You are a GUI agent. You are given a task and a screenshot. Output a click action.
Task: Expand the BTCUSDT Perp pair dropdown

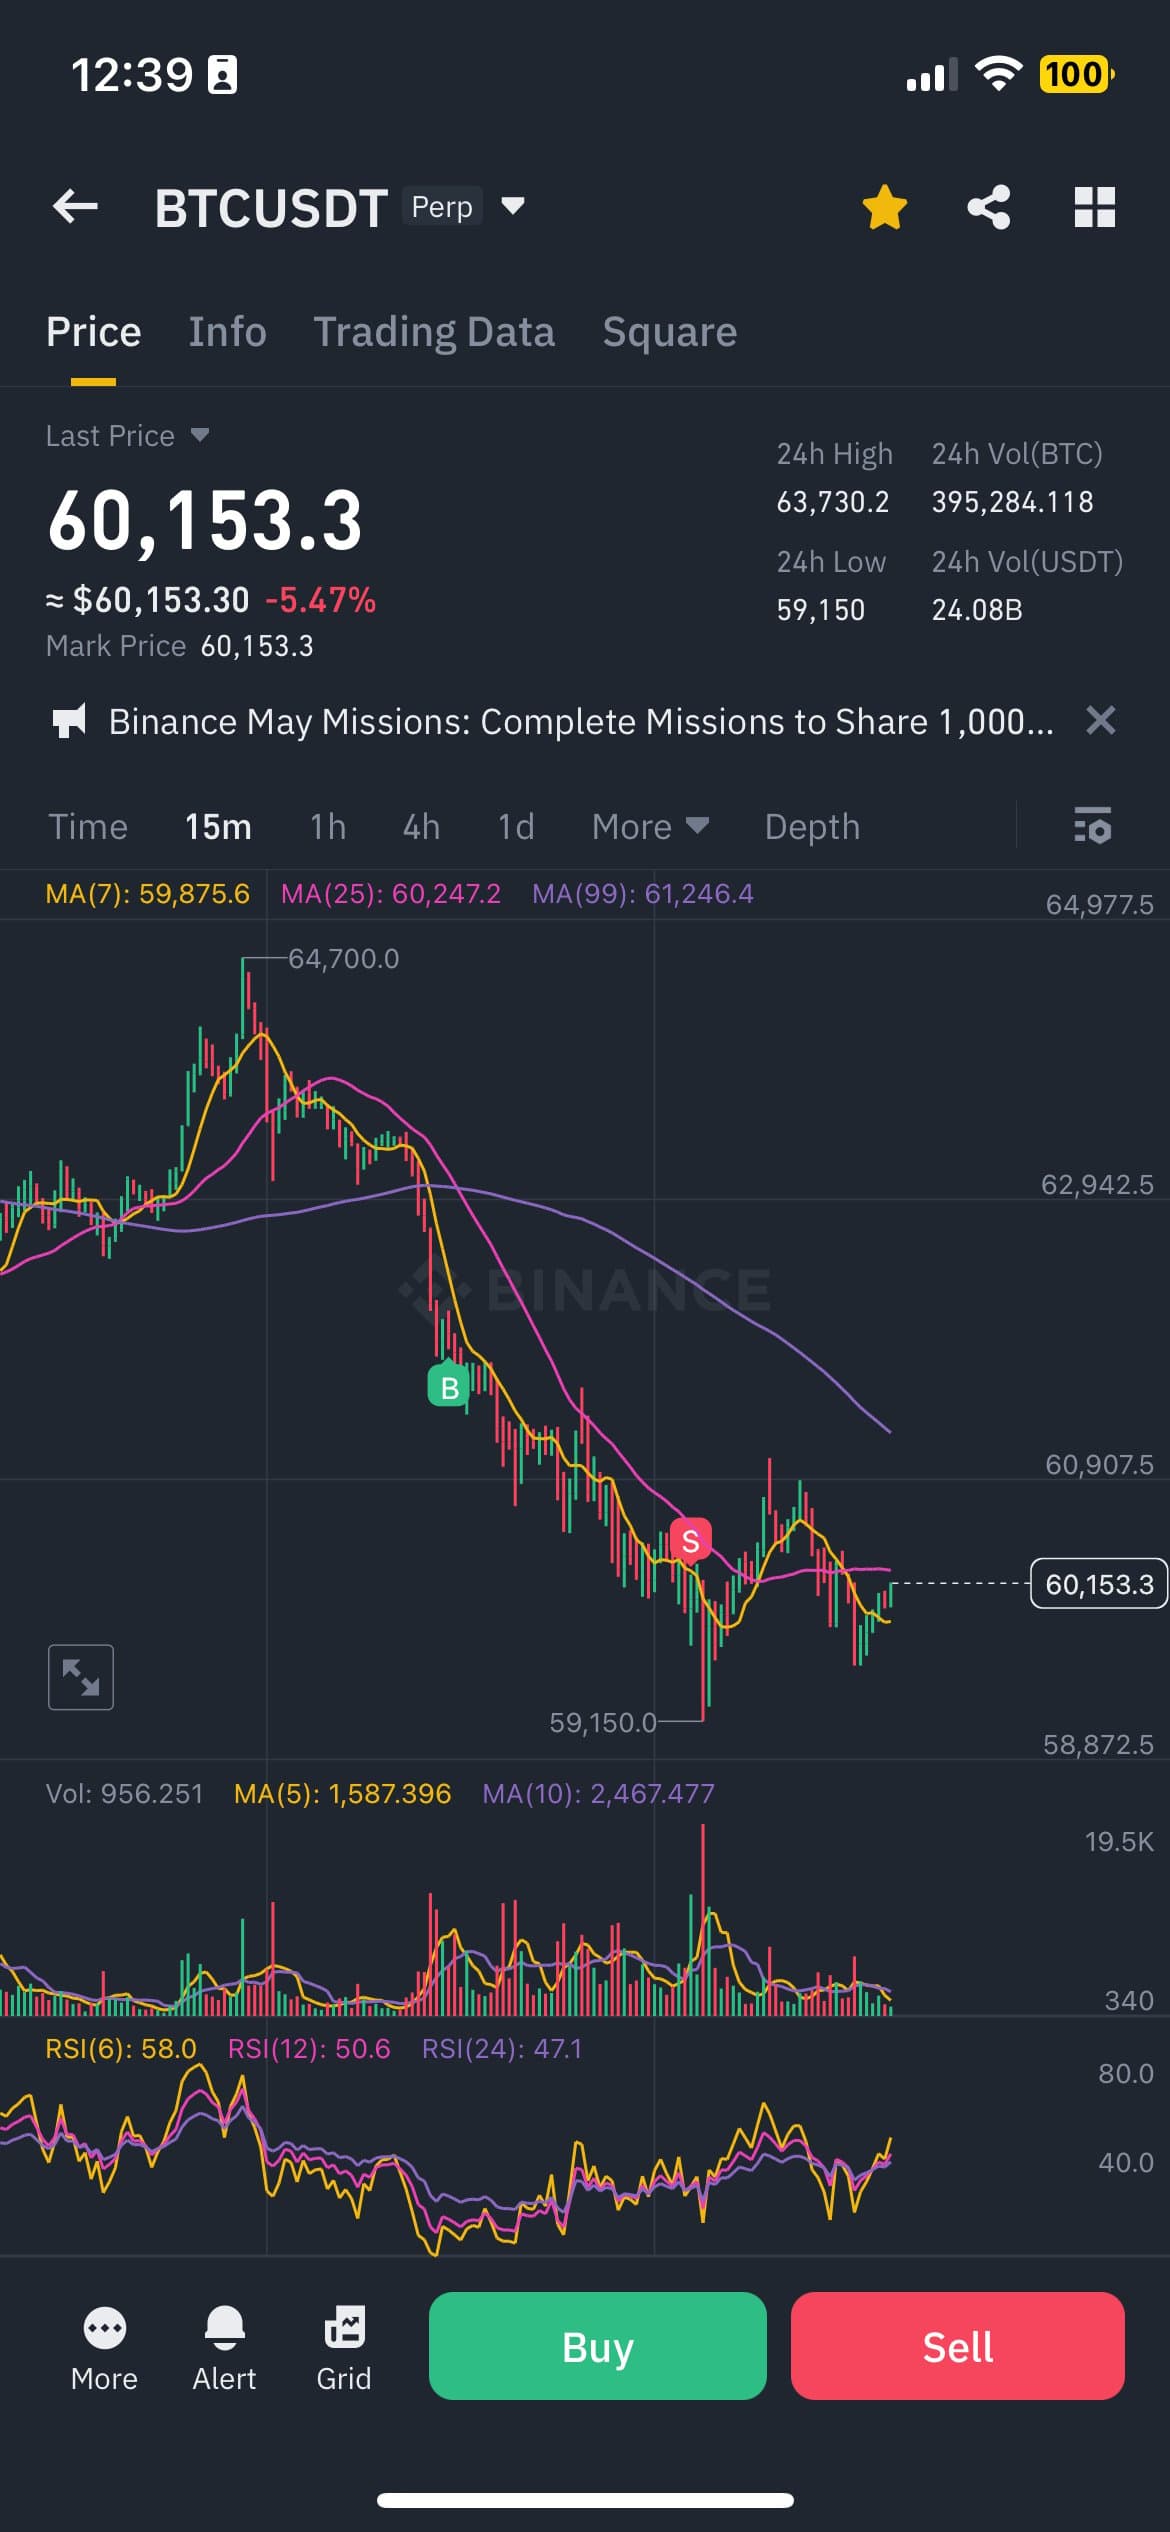512,206
